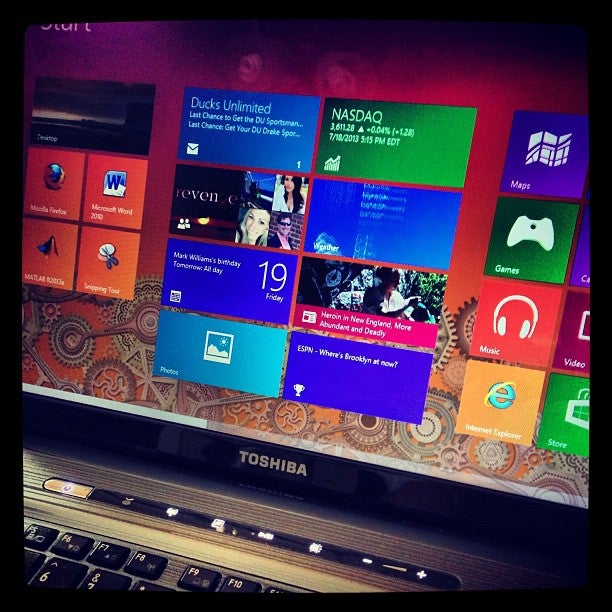Open the Mozilla Firefox tile
This screenshot has height=612, width=612.
pos(53,184)
